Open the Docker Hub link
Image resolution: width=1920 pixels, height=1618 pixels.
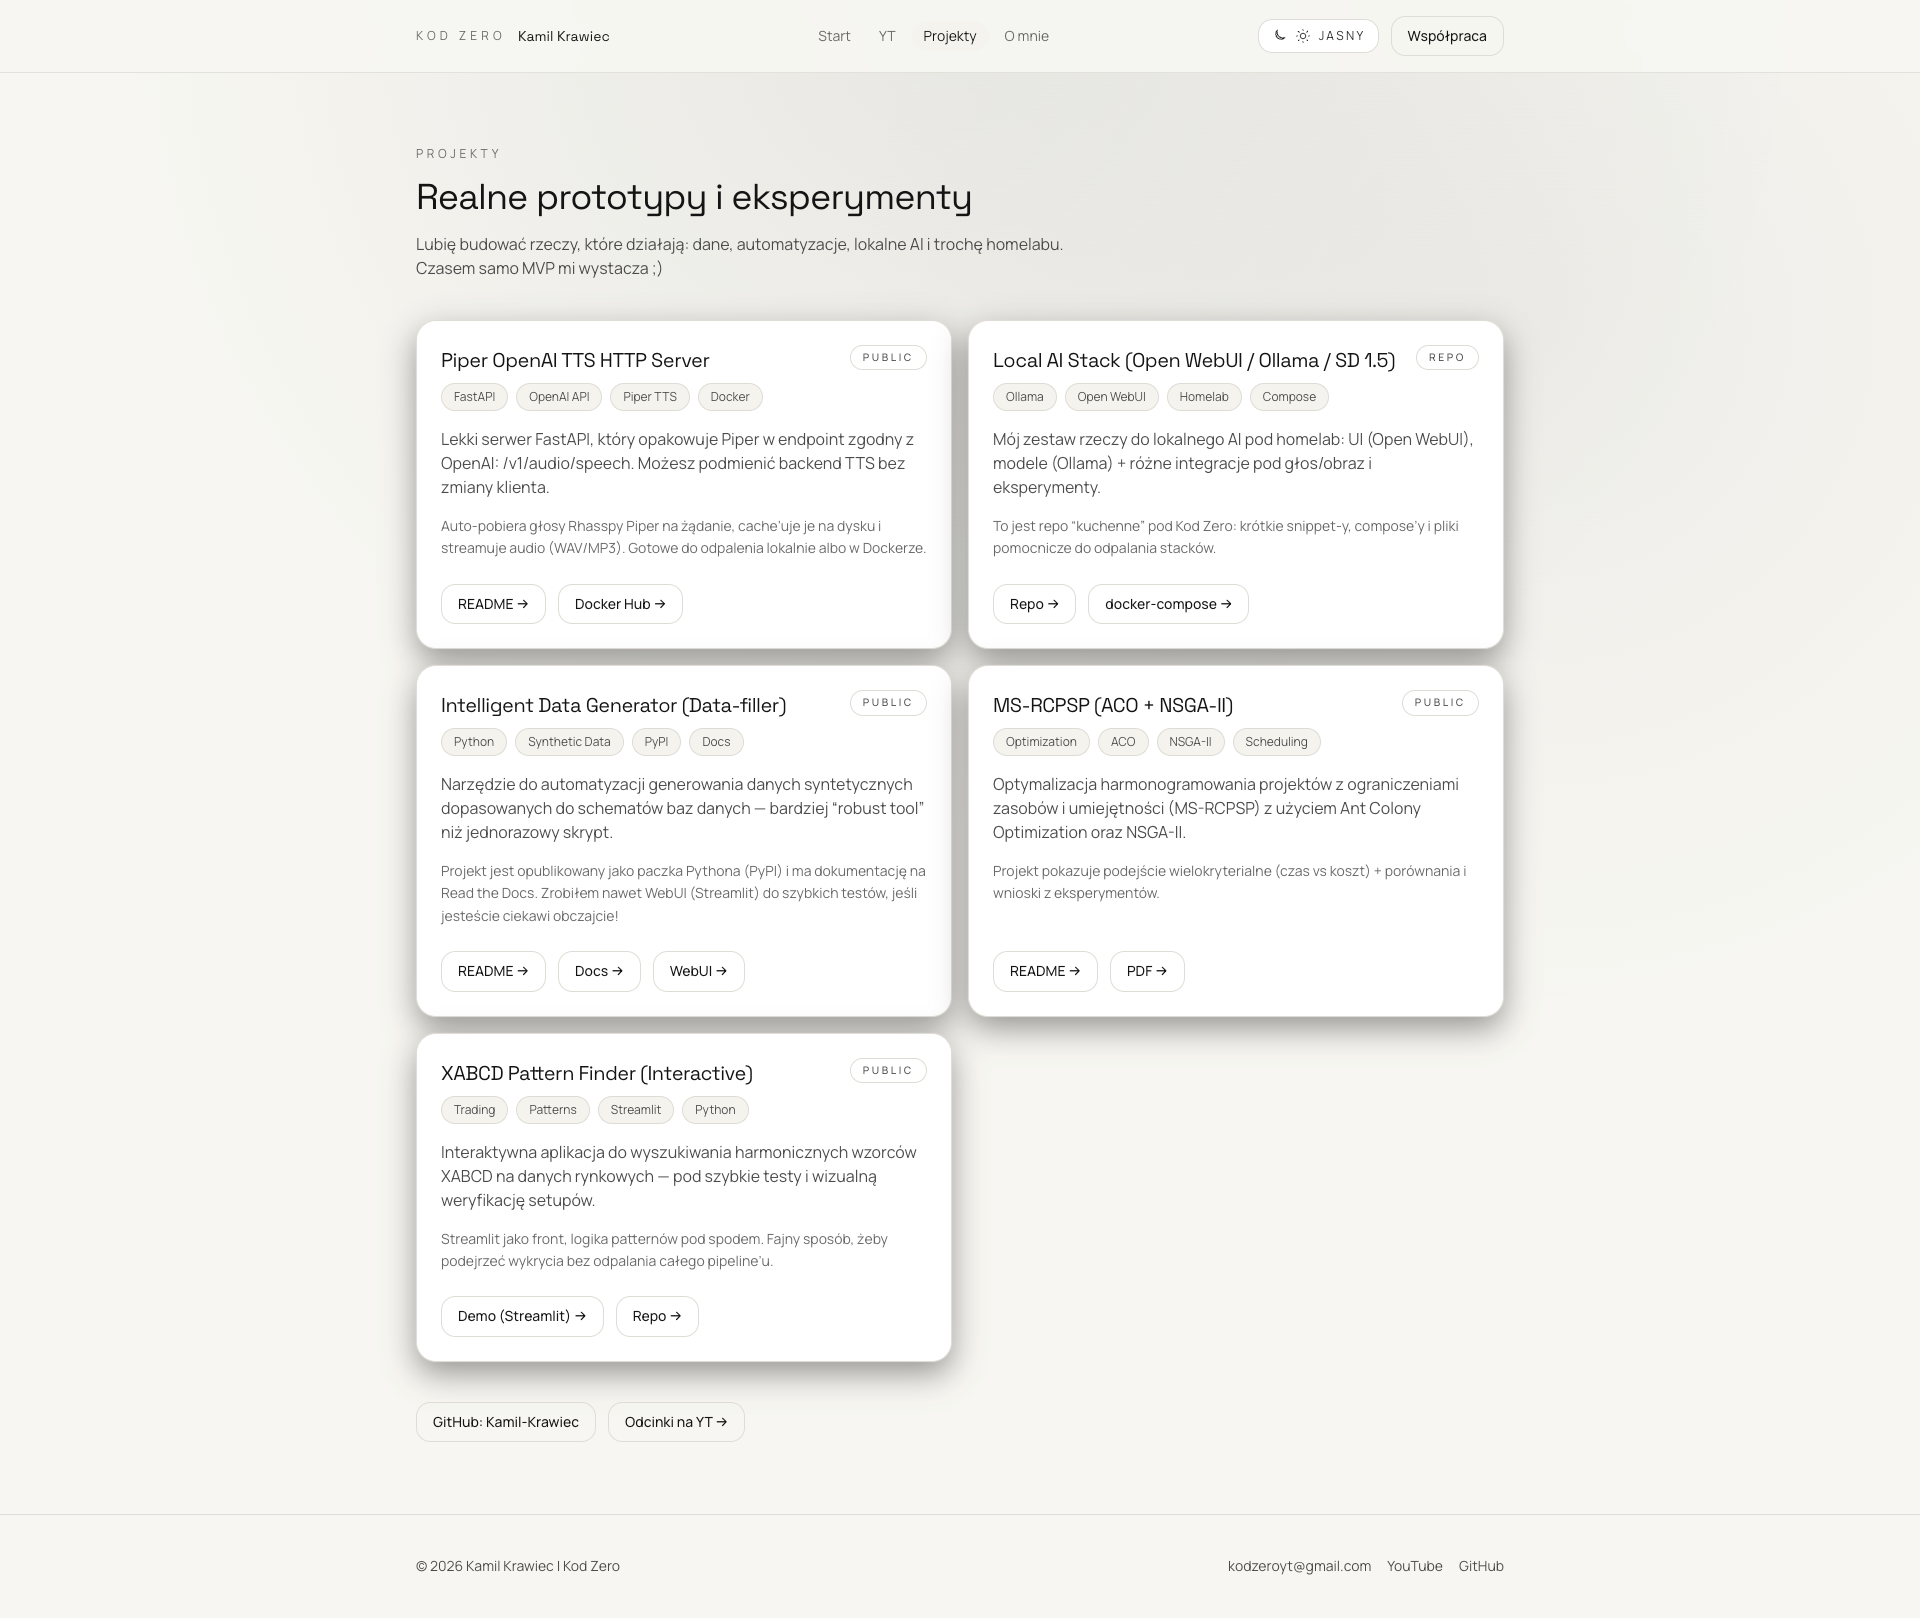pyautogui.click(x=620, y=604)
